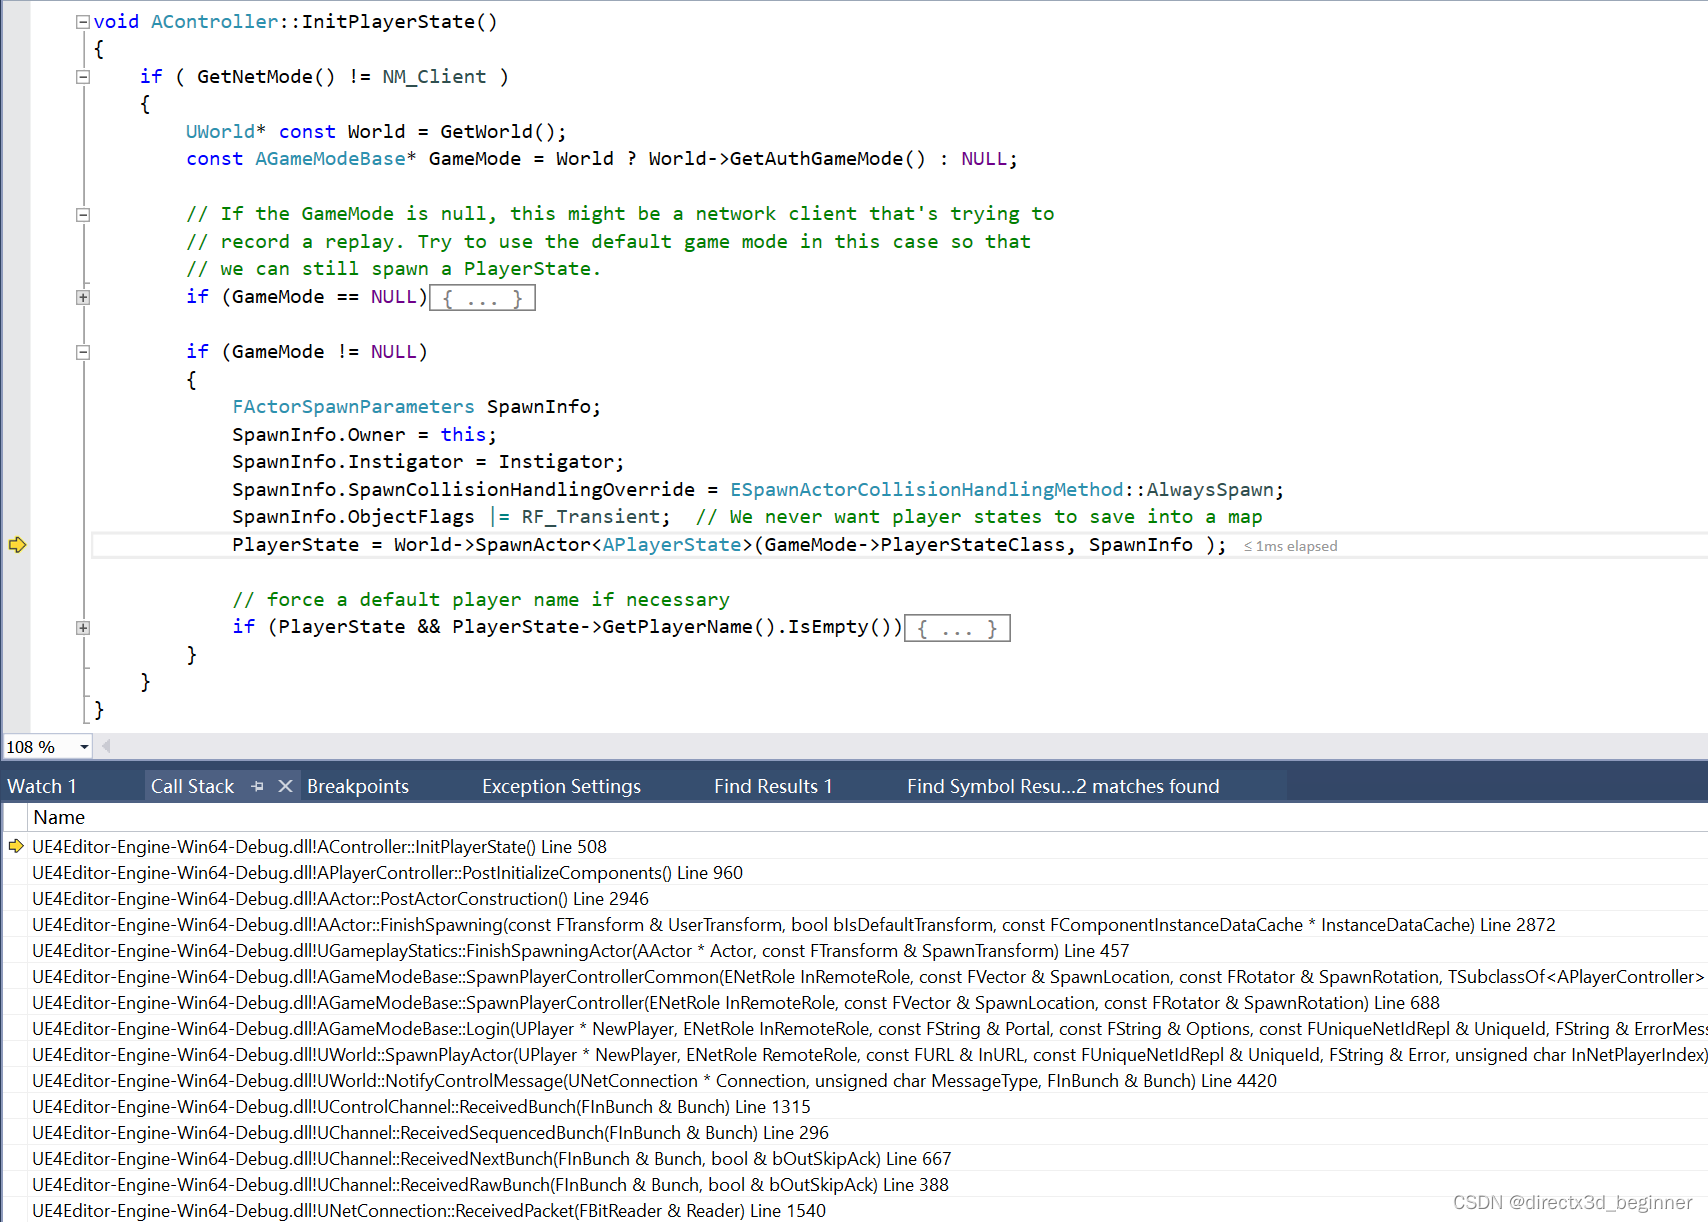Click APlayerState in the SpawnActor line
The image size is (1708, 1222).
click(x=671, y=545)
